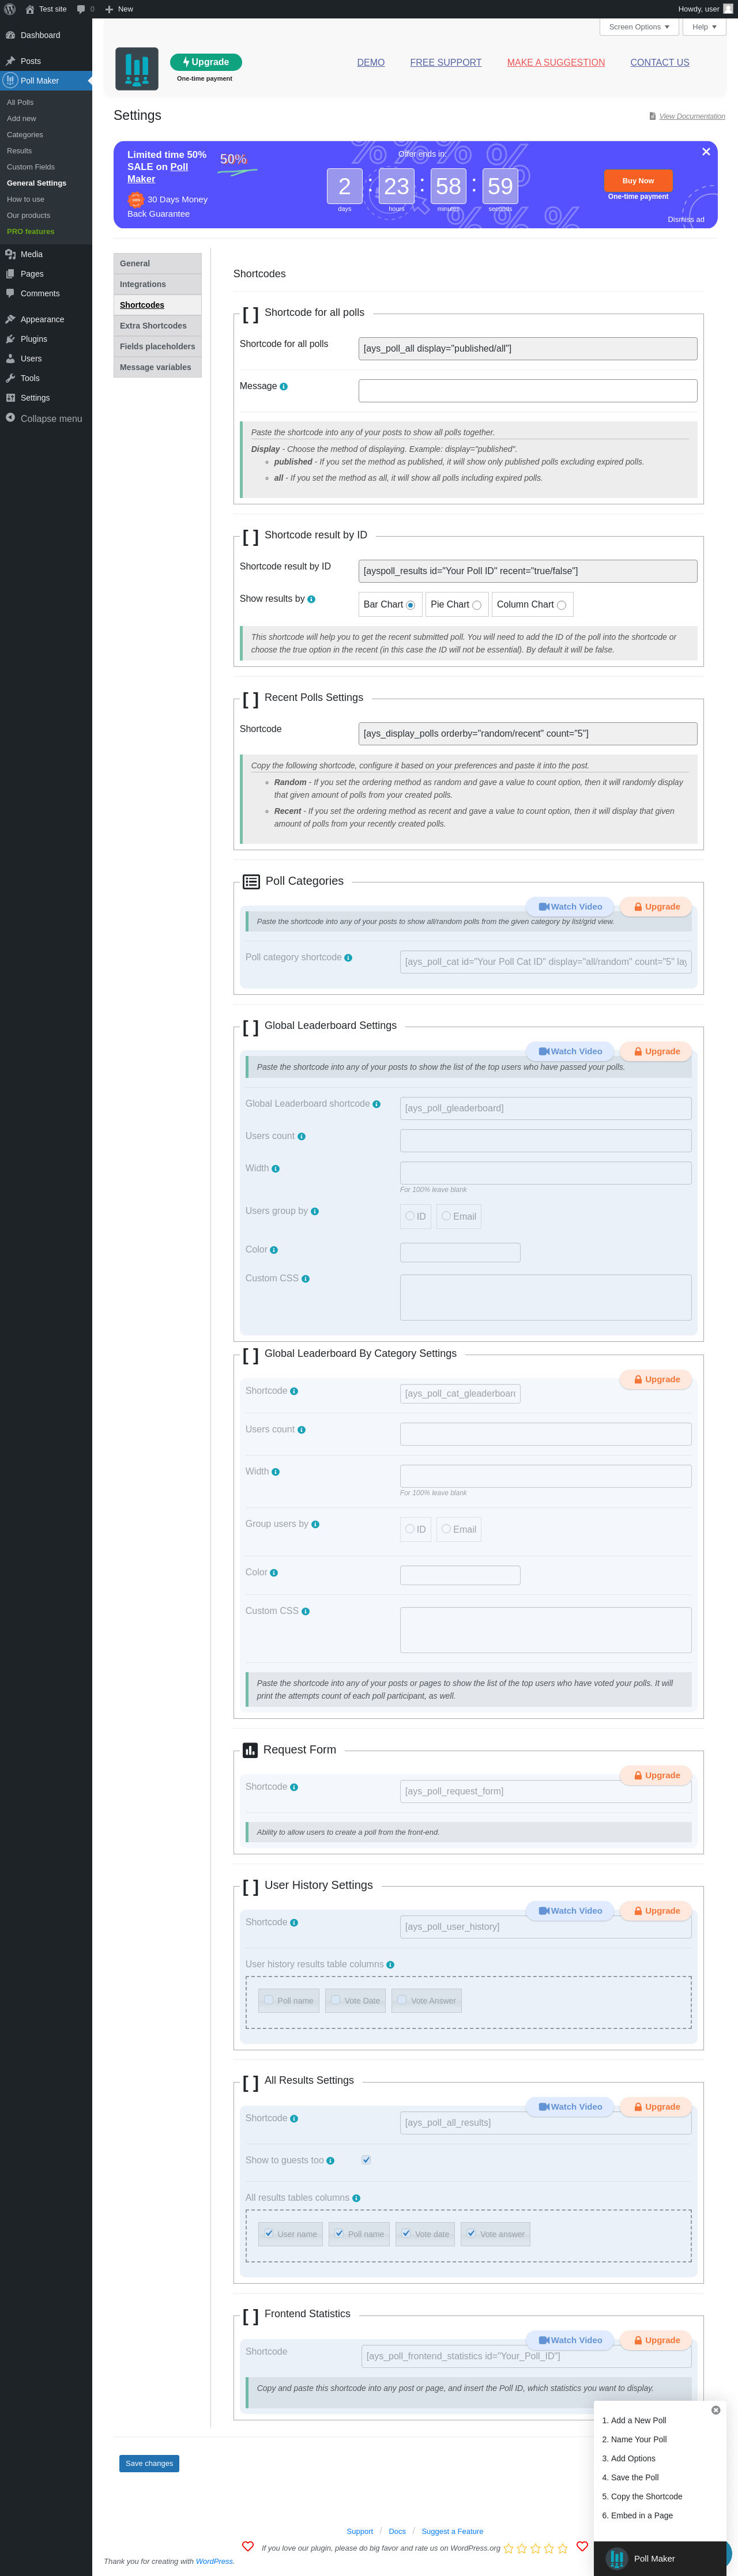Toggle the Show to guests too checkbox
The height and width of the screenshot is (2576, 738).
pyautogui.click(x=366, y=2160)
